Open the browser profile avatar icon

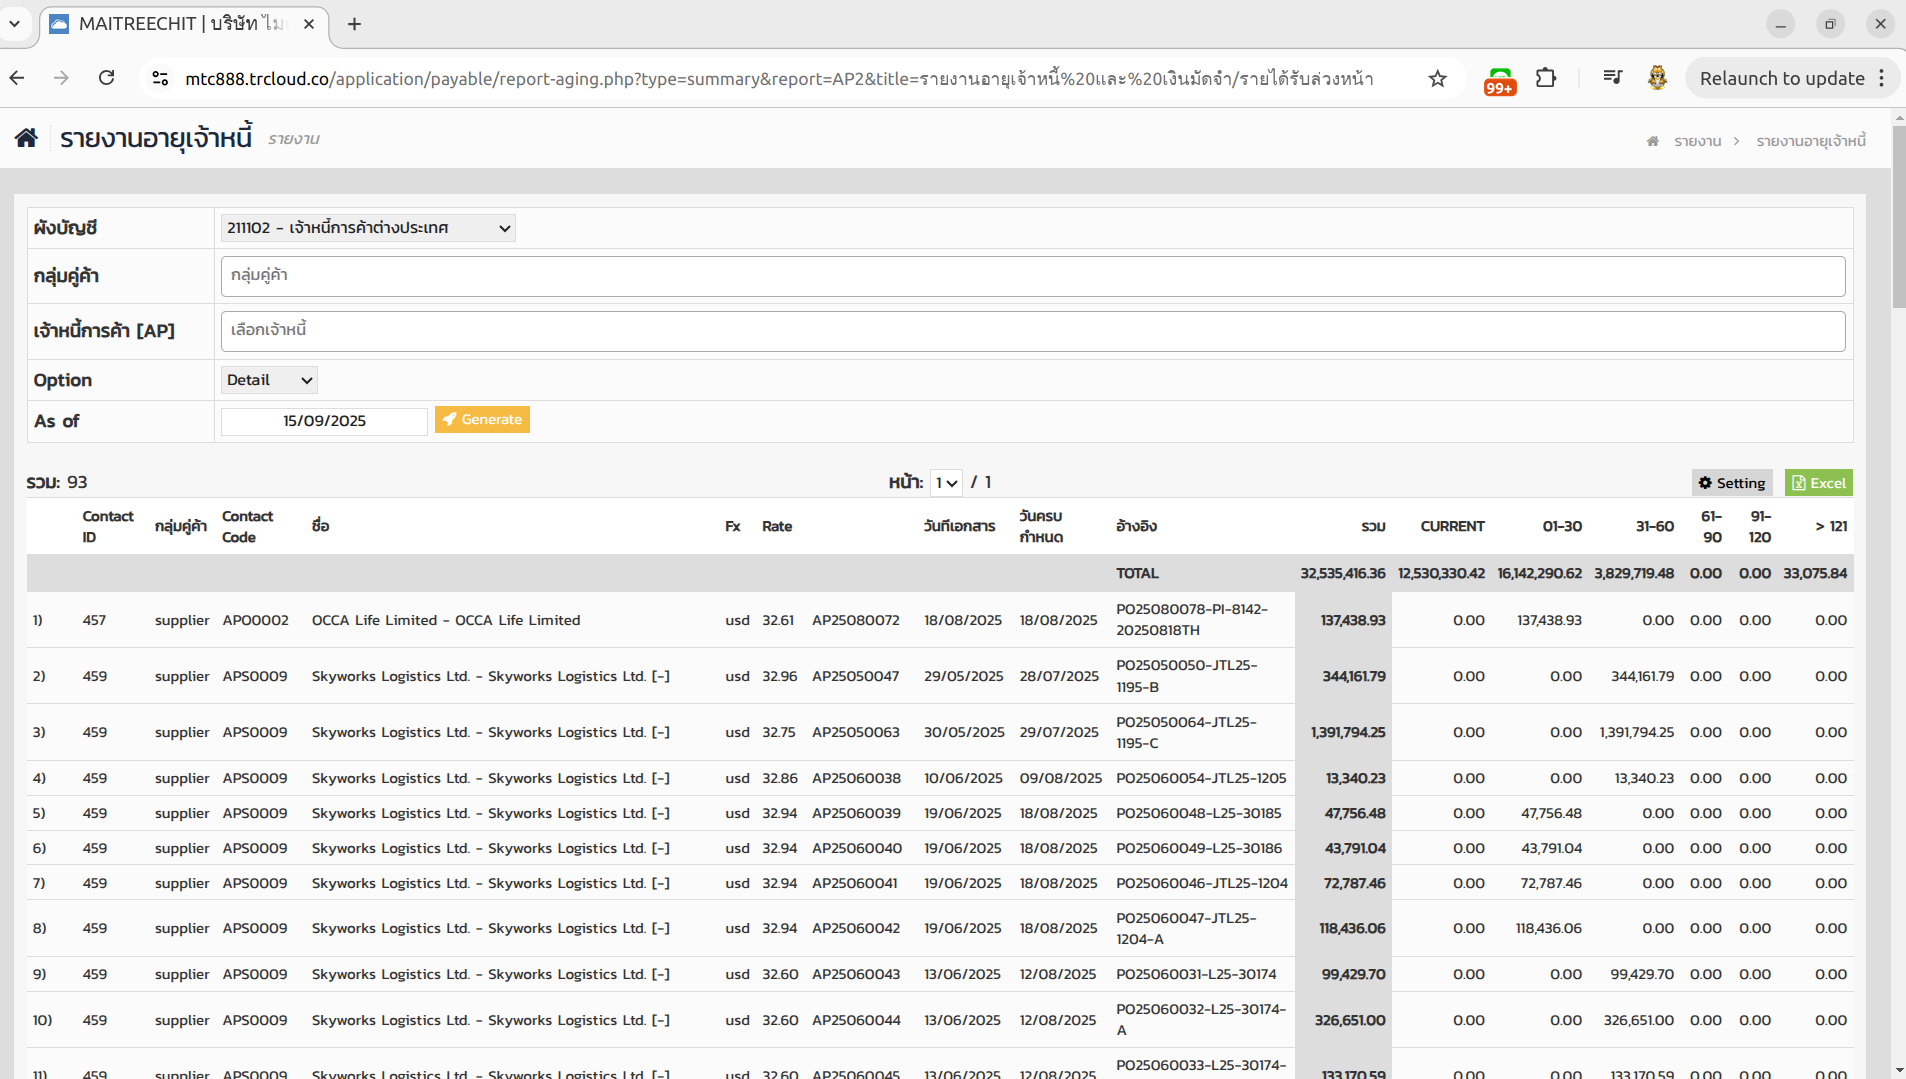[1657, 78]
